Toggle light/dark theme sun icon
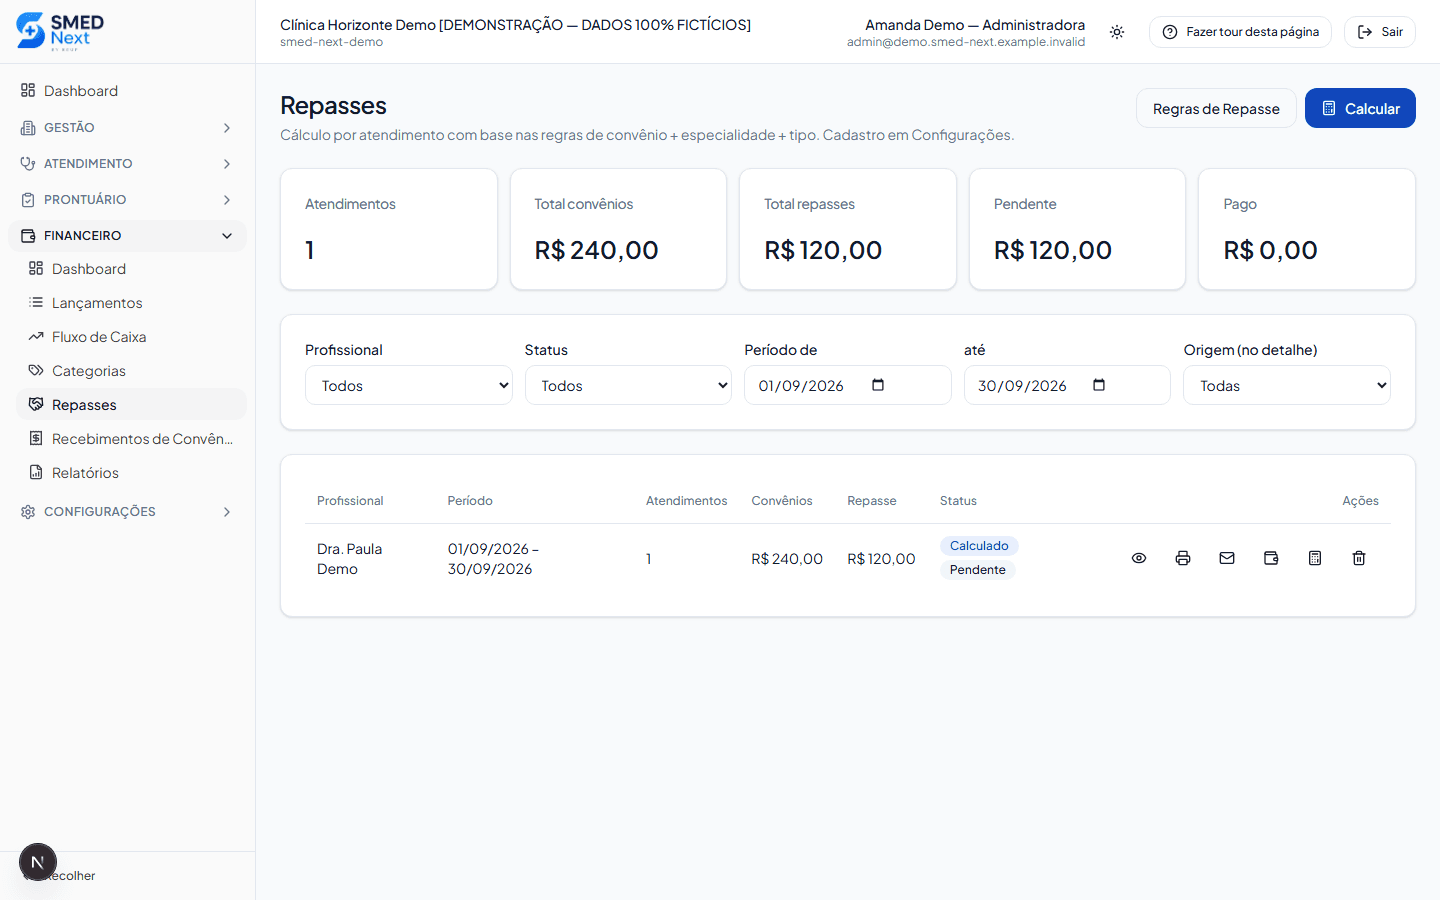This screenshot has width=1440, height=900. [x=1117, y=32]
